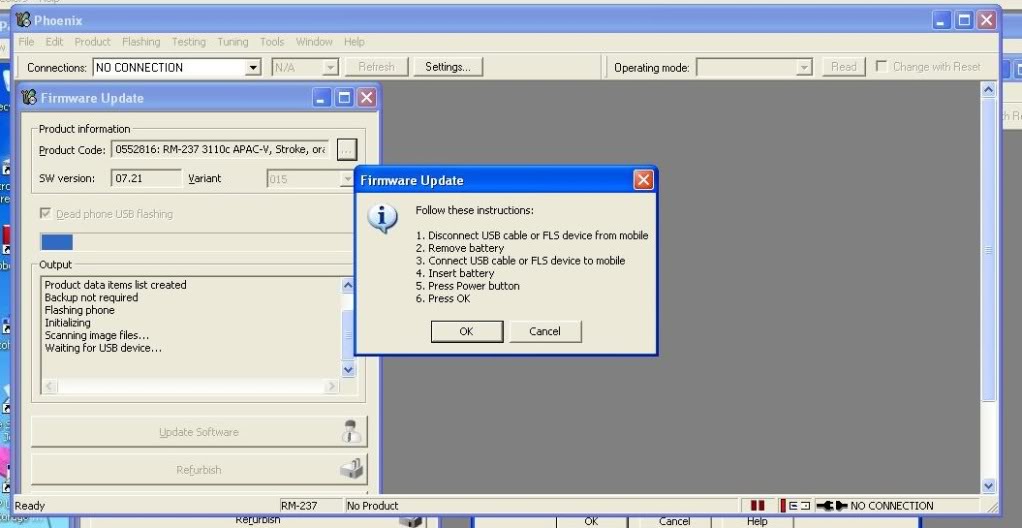The image size is (1022, 528).
Task: Select 'Initializing' output line
Action: (x=68, y=323)
